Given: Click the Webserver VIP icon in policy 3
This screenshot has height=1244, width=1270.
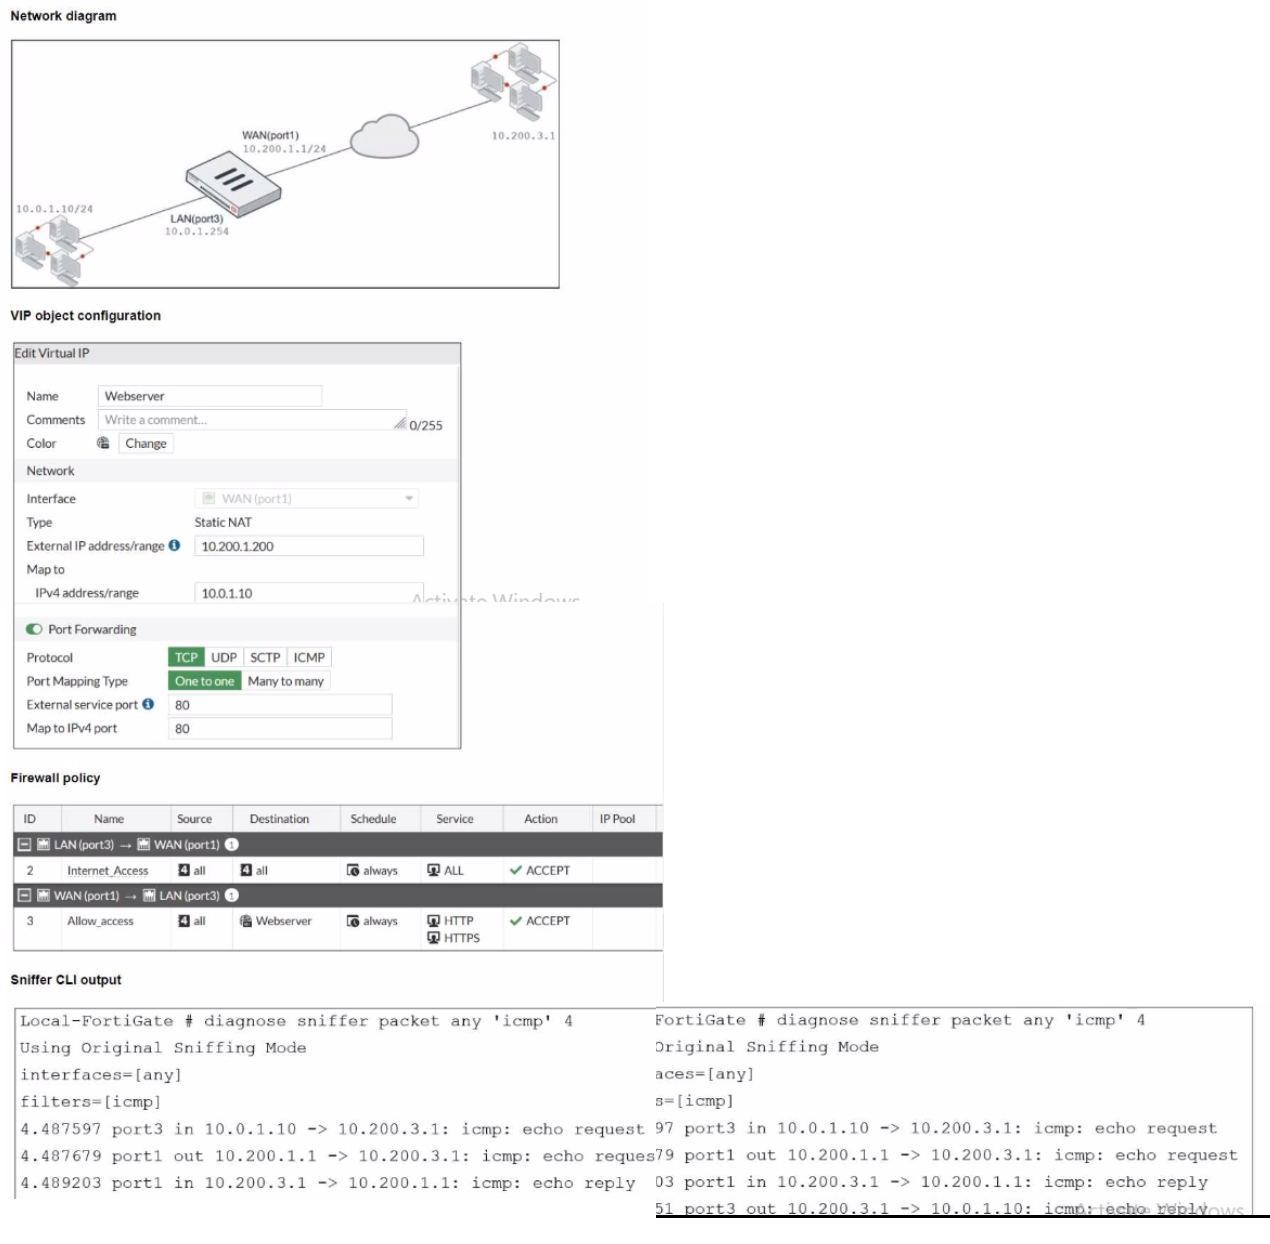Looking at the screenshot, I should (245, 921).
